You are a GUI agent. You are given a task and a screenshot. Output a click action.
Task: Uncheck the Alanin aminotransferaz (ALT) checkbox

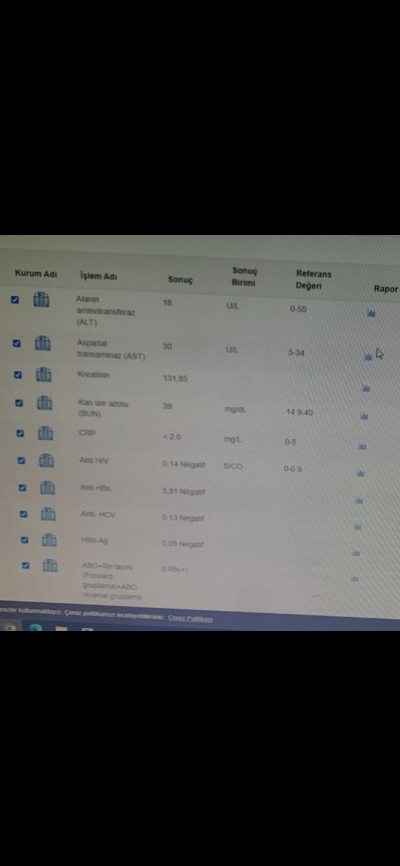15,299
